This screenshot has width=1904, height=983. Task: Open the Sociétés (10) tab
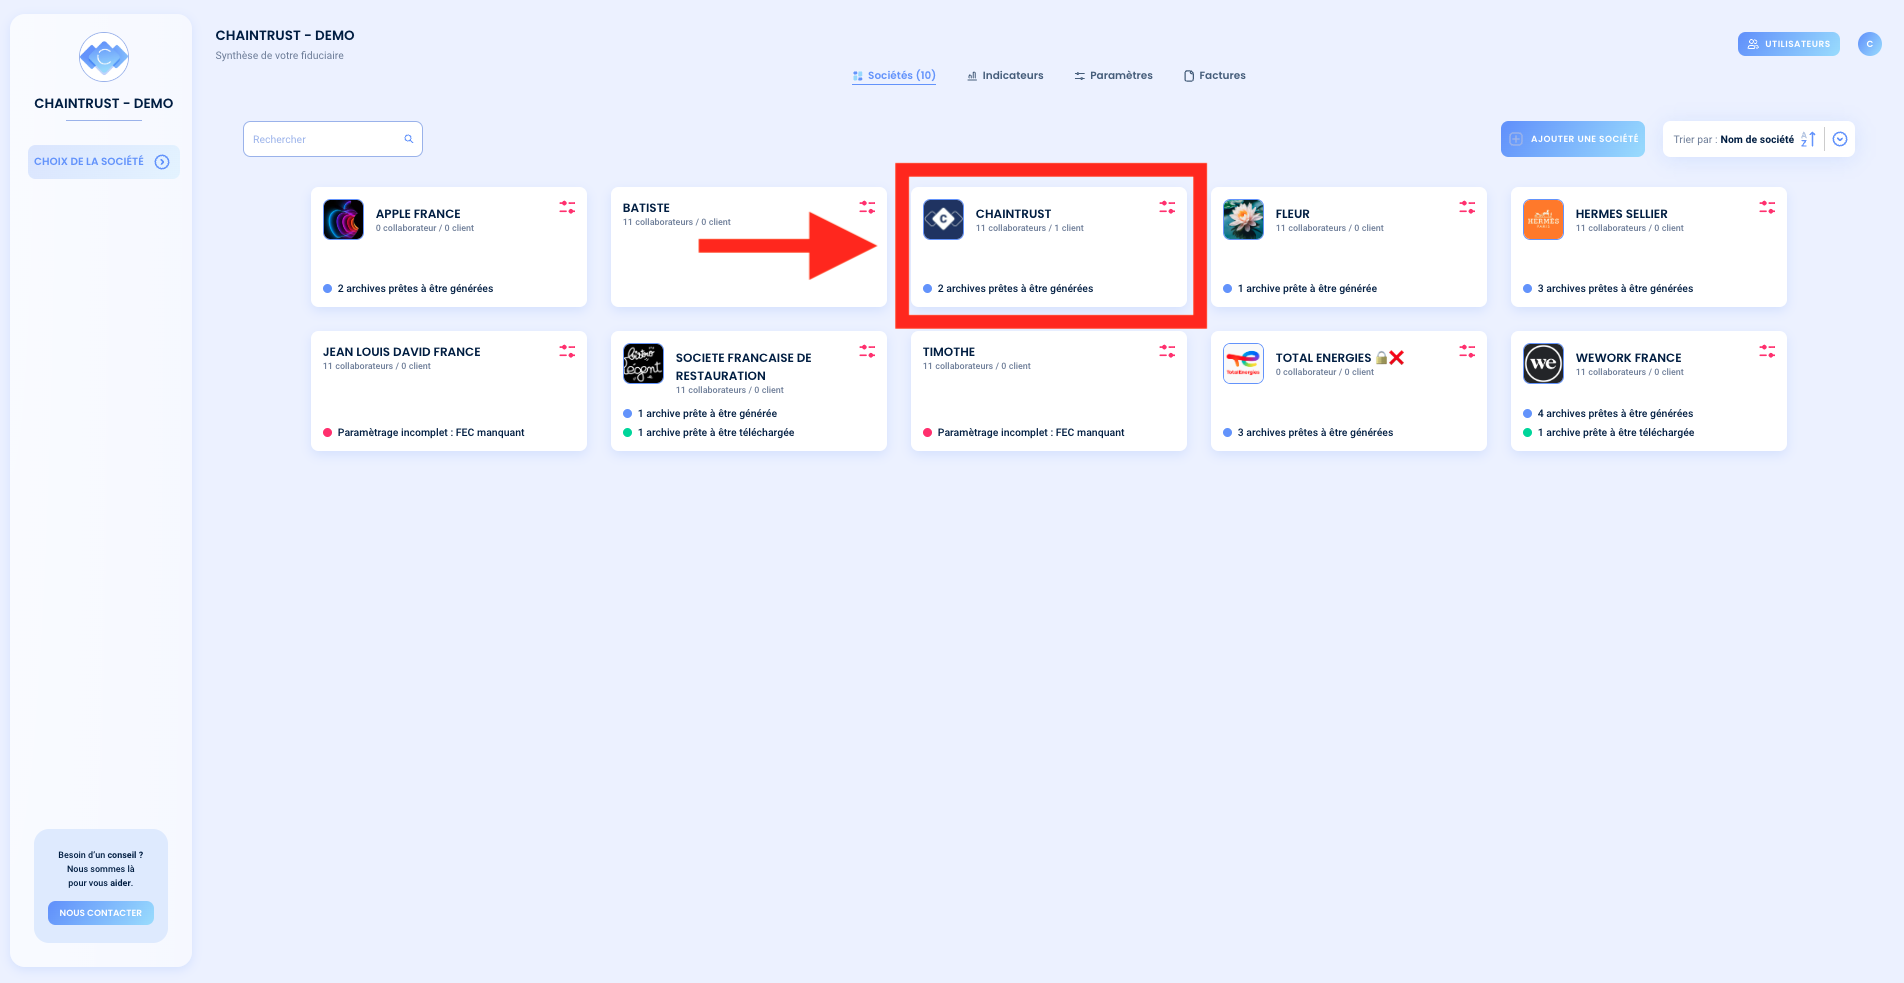tap(893, 76)
